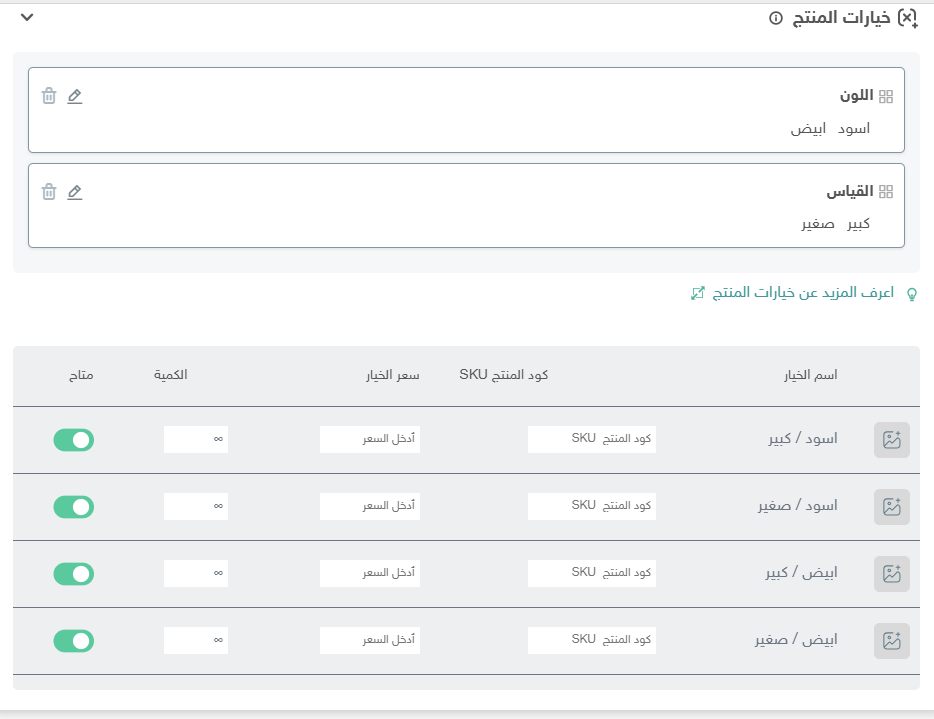Screen dimensions: 934x719
Task: Click quantity field for اسود / صغير
Action: [x=196, y=506]
